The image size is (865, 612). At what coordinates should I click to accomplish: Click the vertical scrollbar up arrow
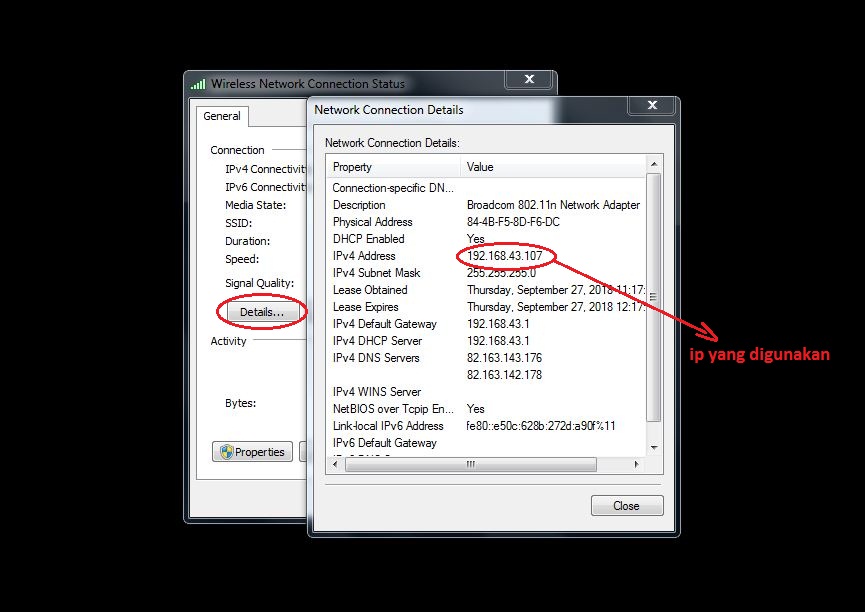(654, 164)
